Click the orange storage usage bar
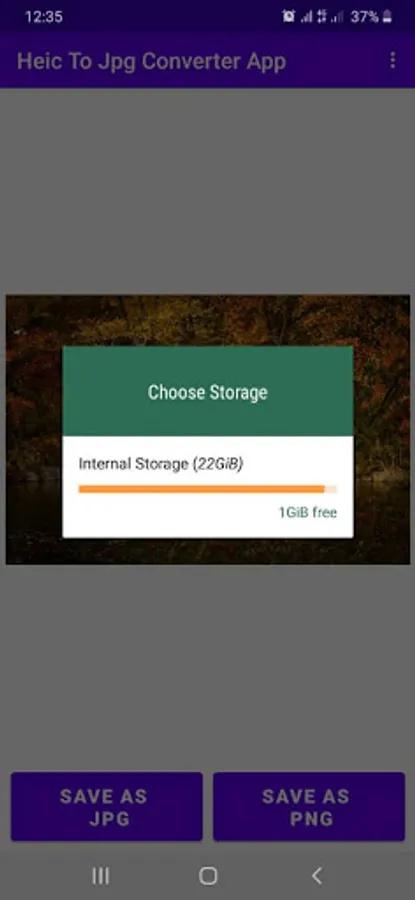Image resolution: width=415 pixels, height=900 pixels. click(x=207, y=489)
